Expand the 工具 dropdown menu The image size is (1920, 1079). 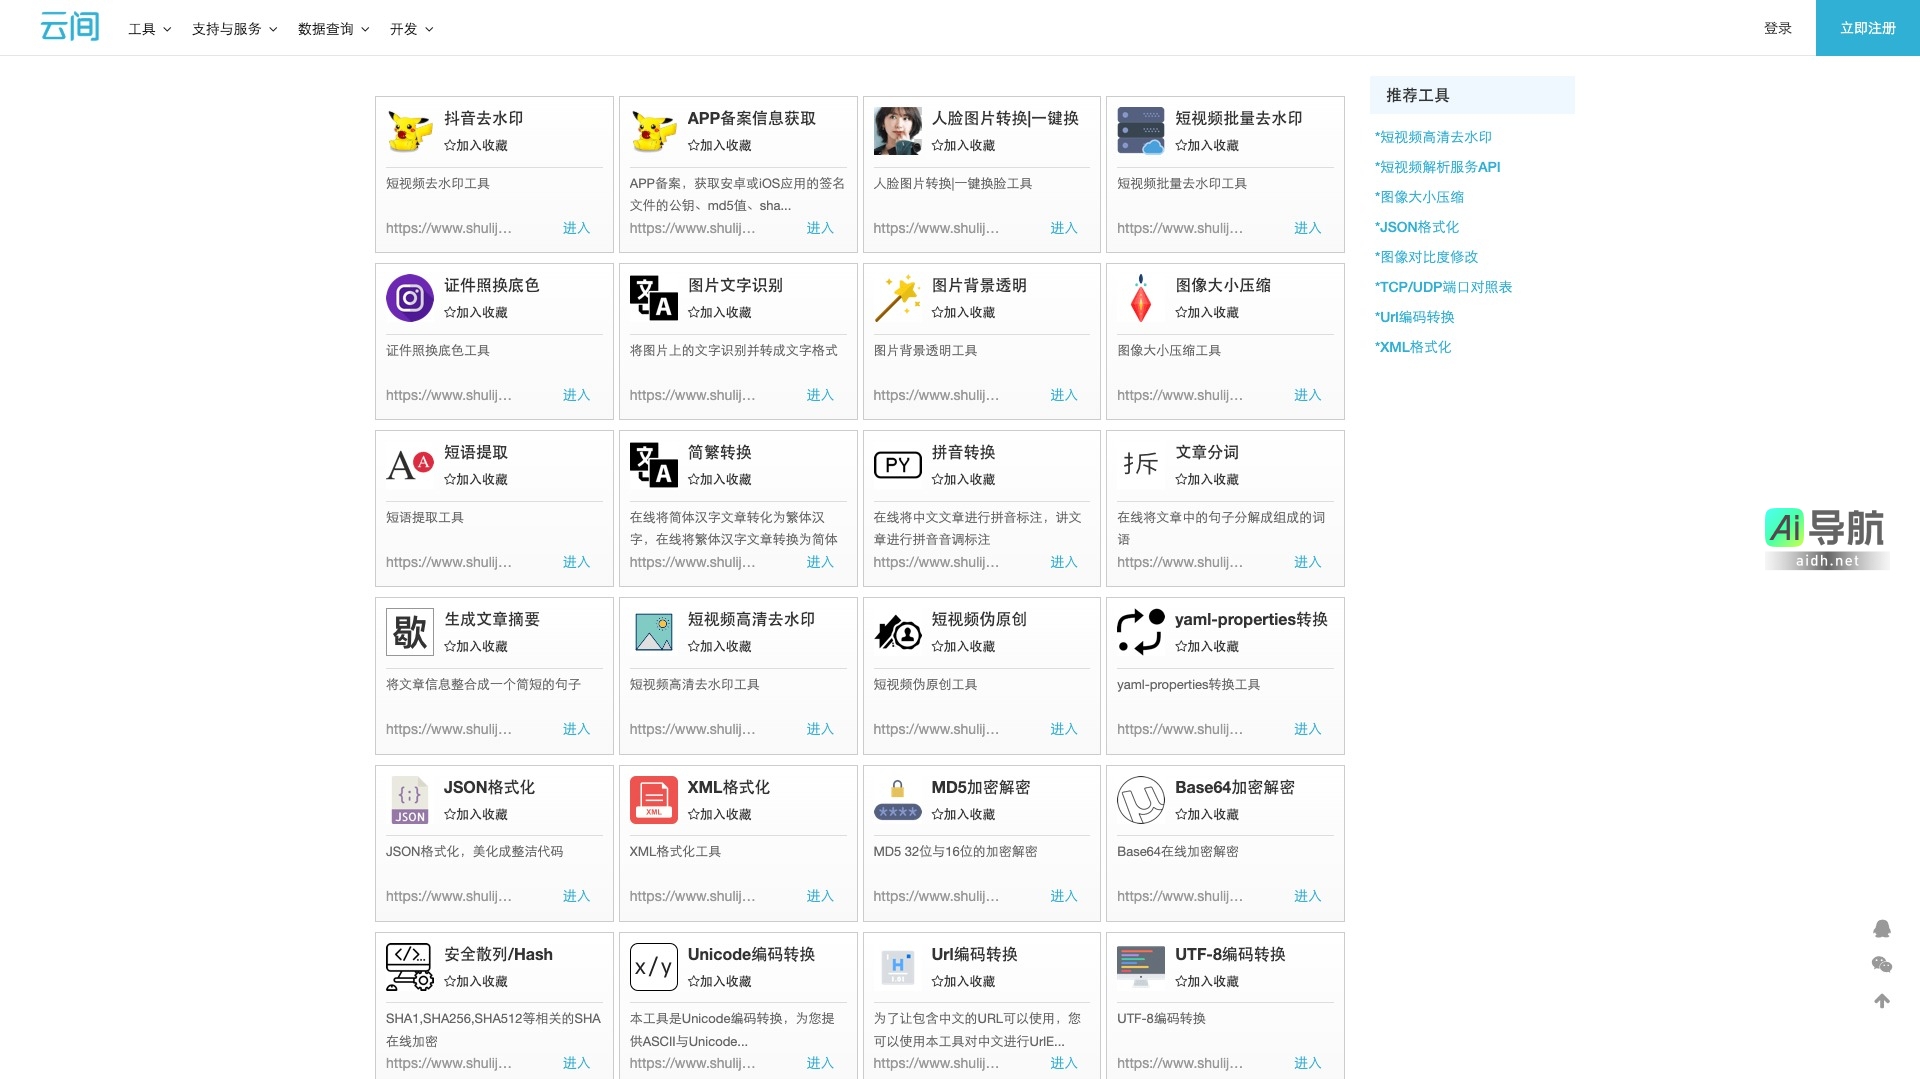pyautogui.click(x=149, y=29)
